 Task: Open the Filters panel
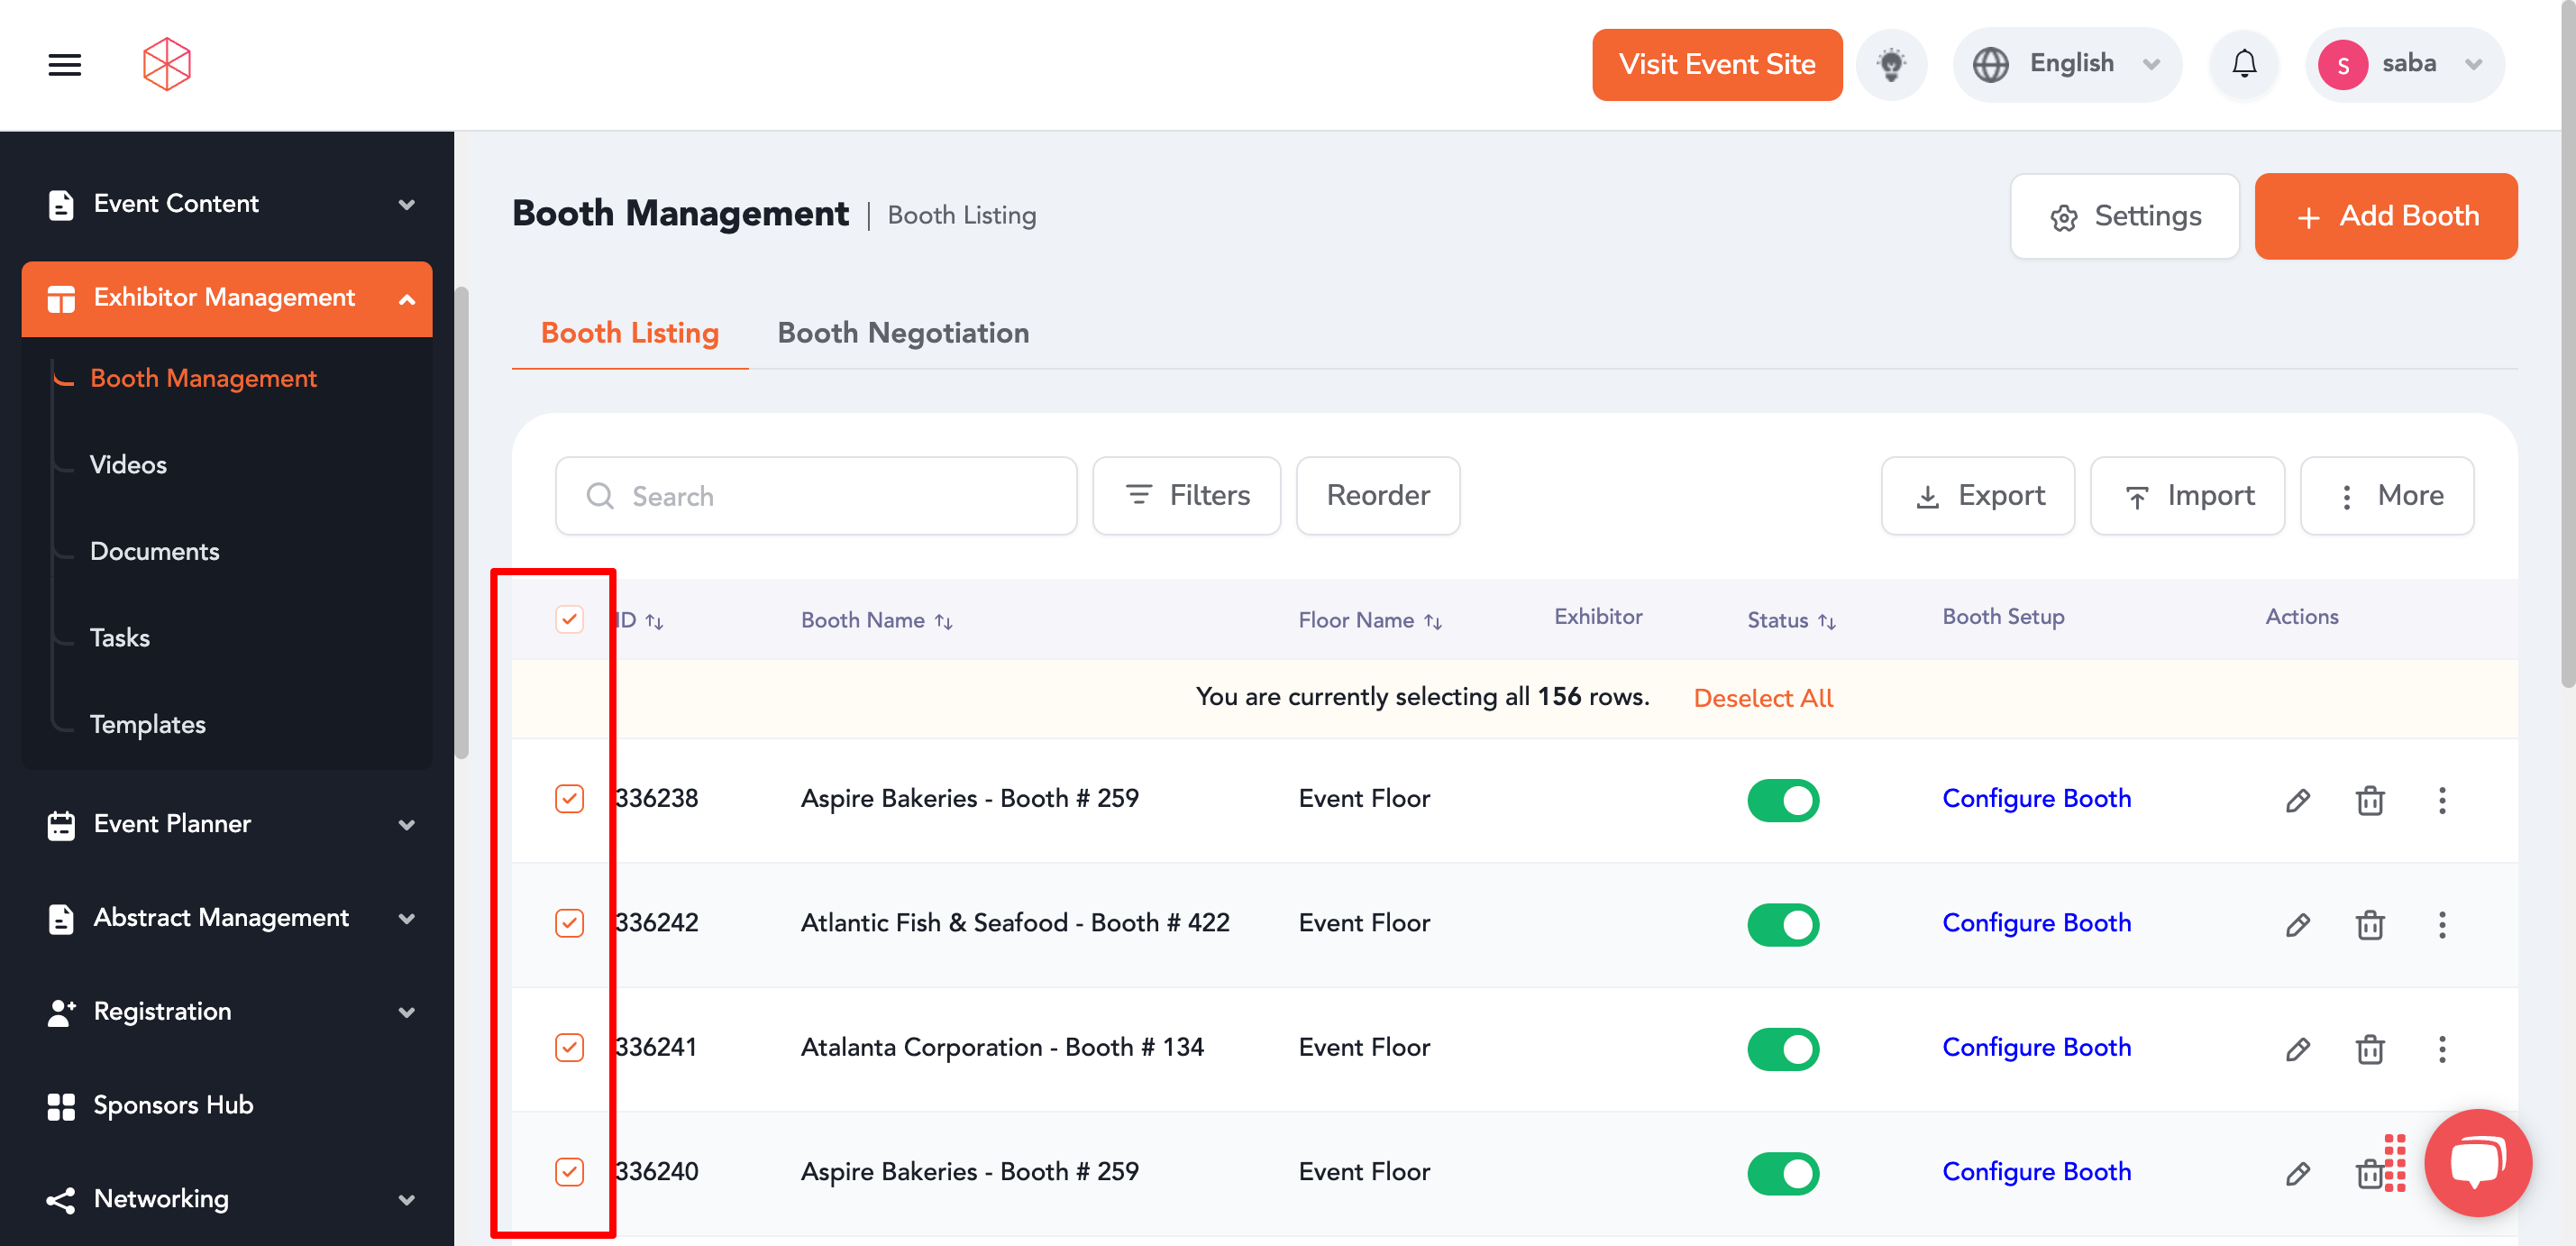[x=1186, y=496]
